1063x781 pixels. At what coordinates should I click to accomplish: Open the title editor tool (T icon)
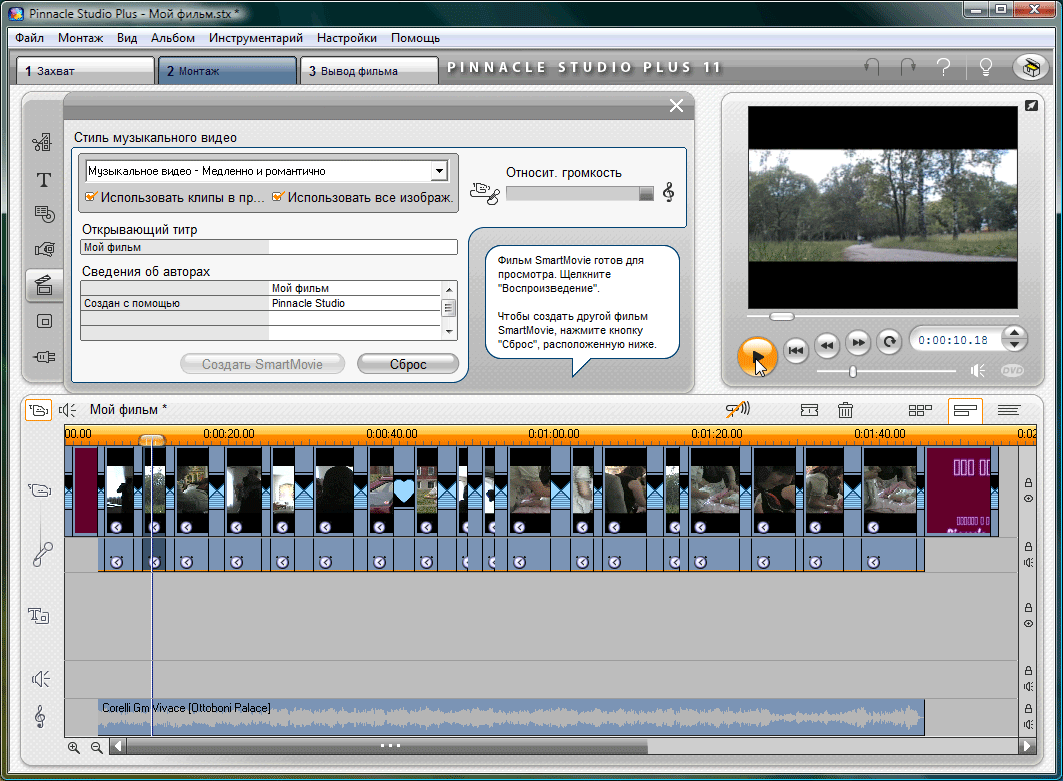point(43,180)
